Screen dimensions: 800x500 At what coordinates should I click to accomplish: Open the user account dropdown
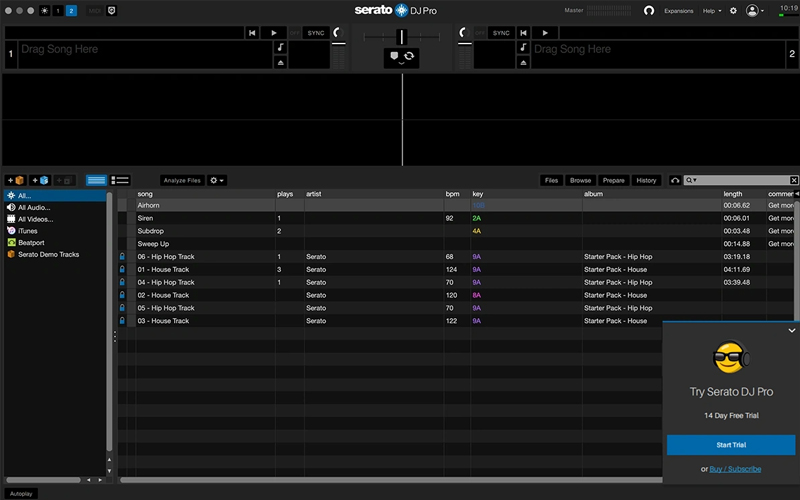755,11
